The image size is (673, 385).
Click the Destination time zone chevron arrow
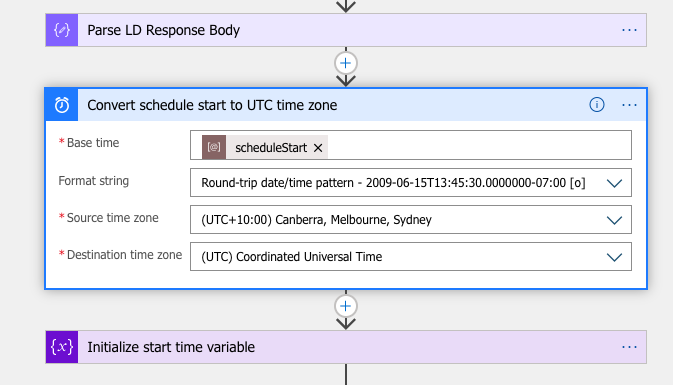[614, 257]
